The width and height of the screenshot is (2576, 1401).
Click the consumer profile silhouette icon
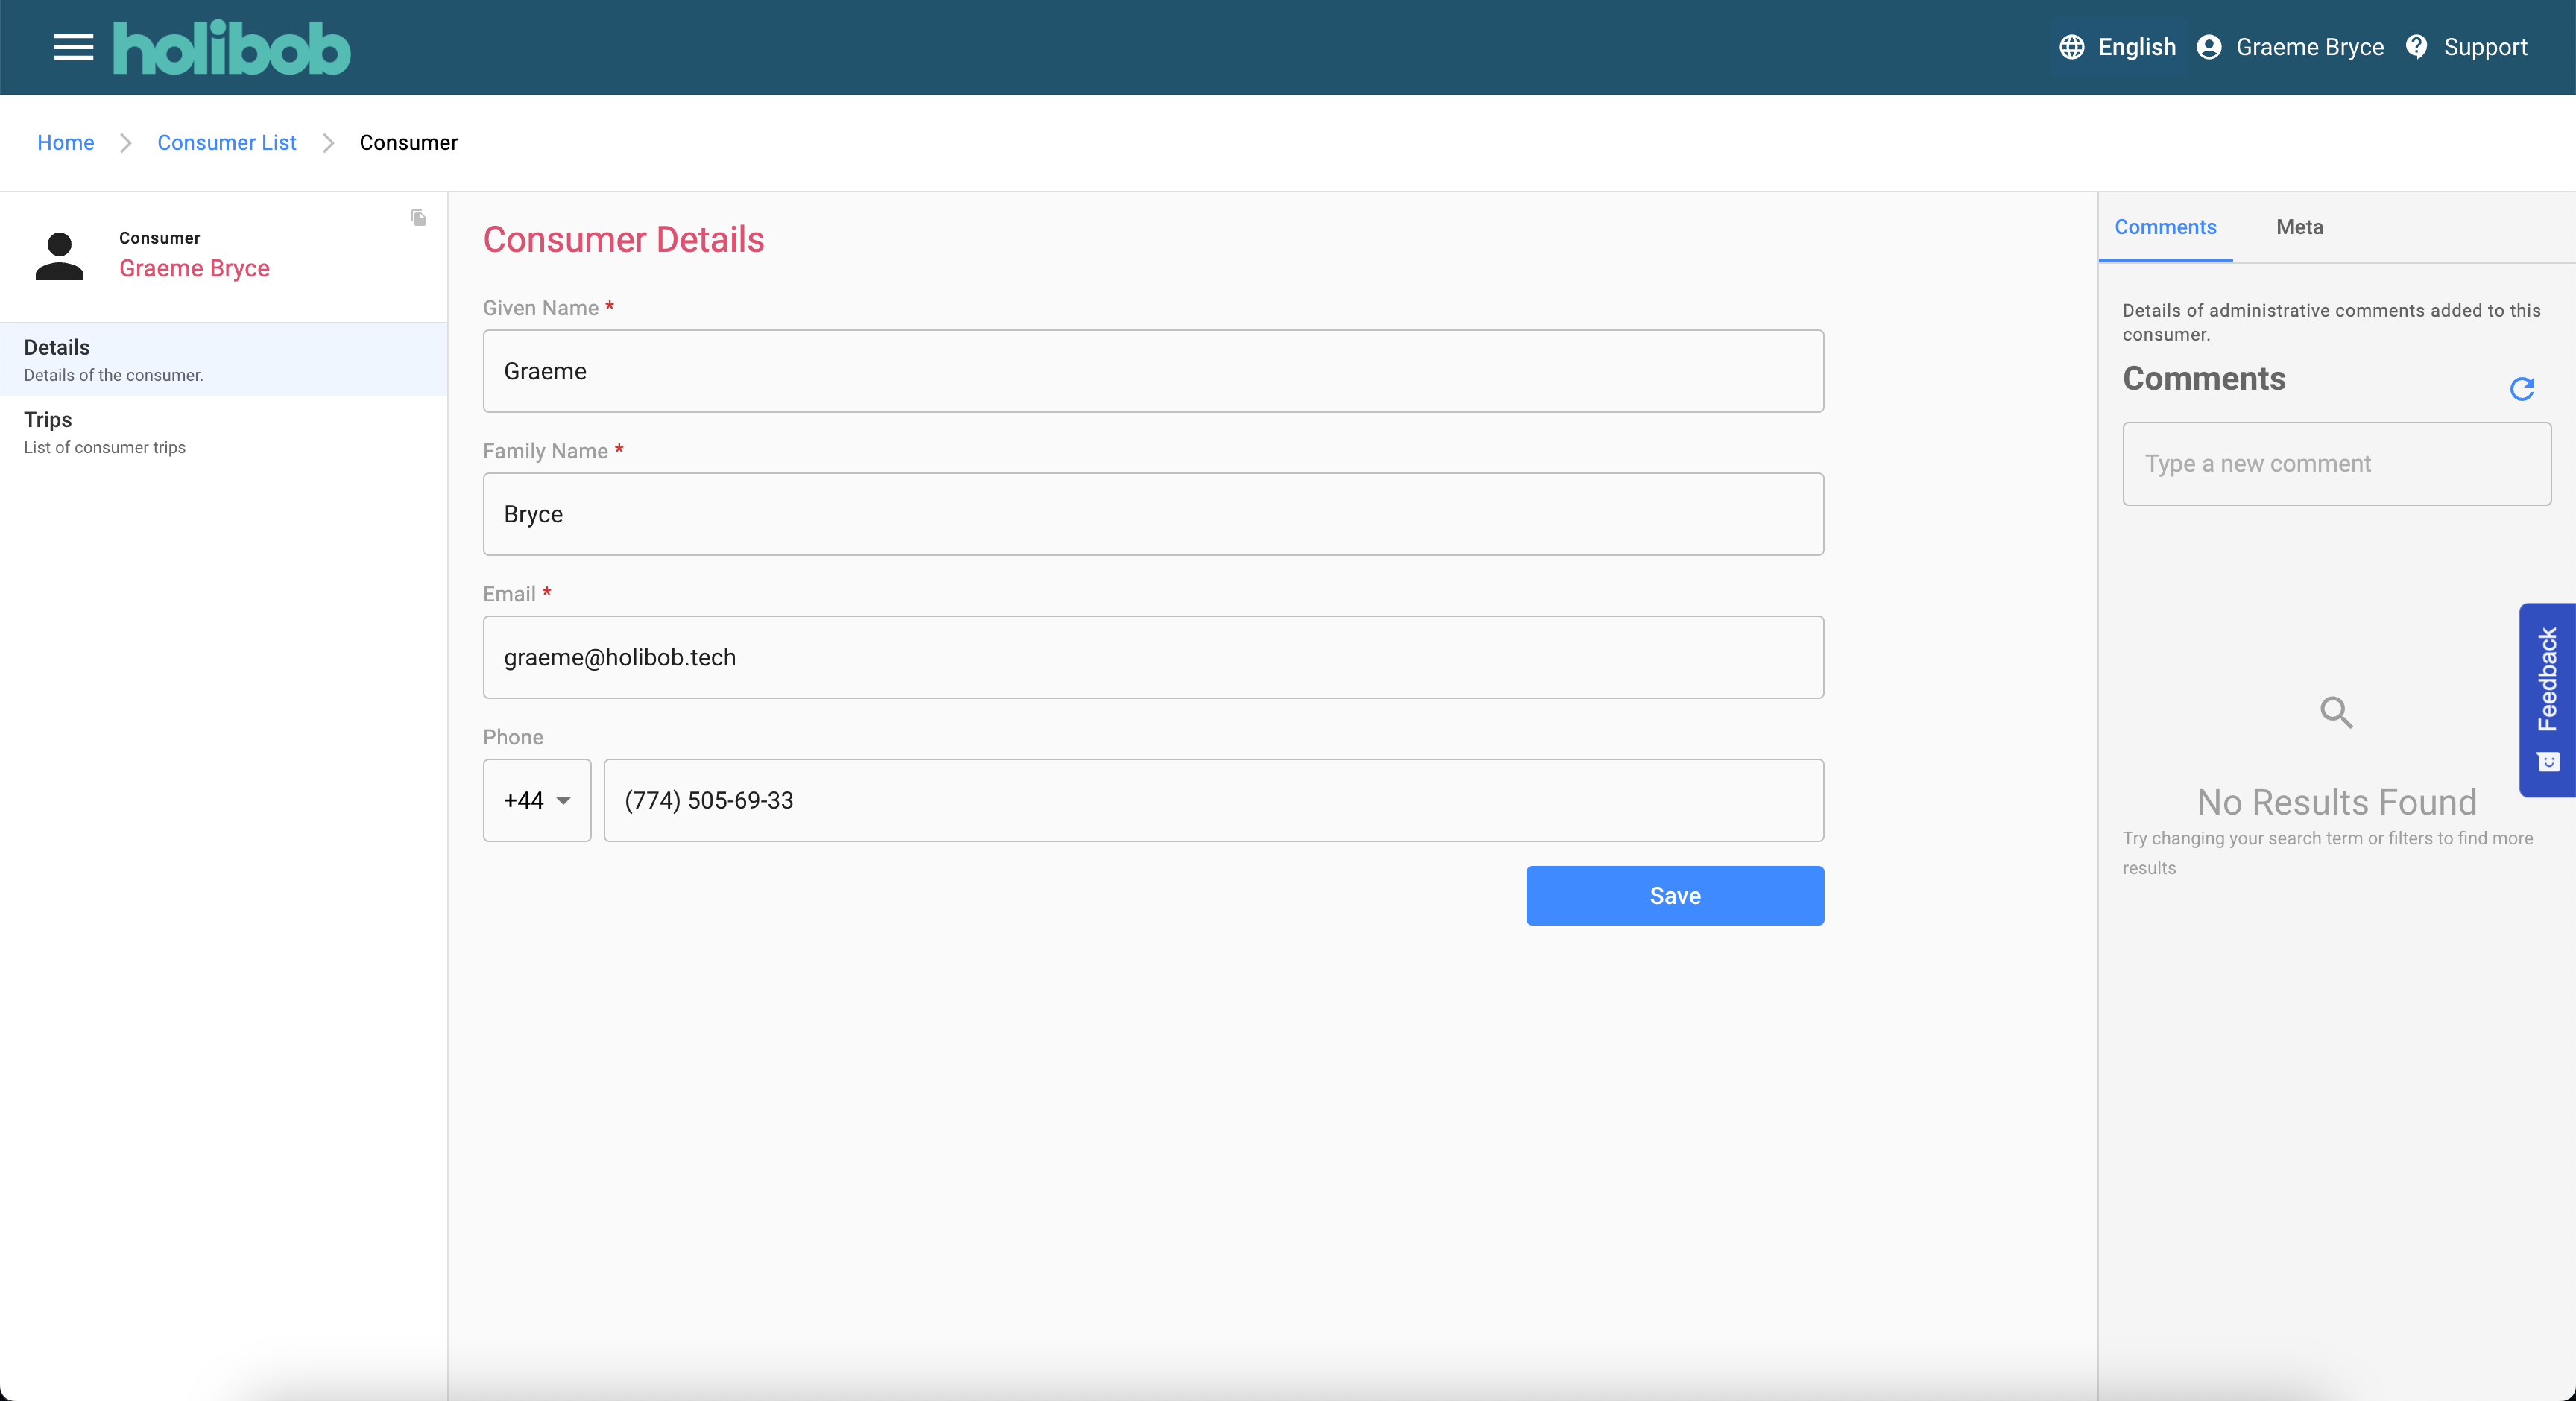coord(59,256)
